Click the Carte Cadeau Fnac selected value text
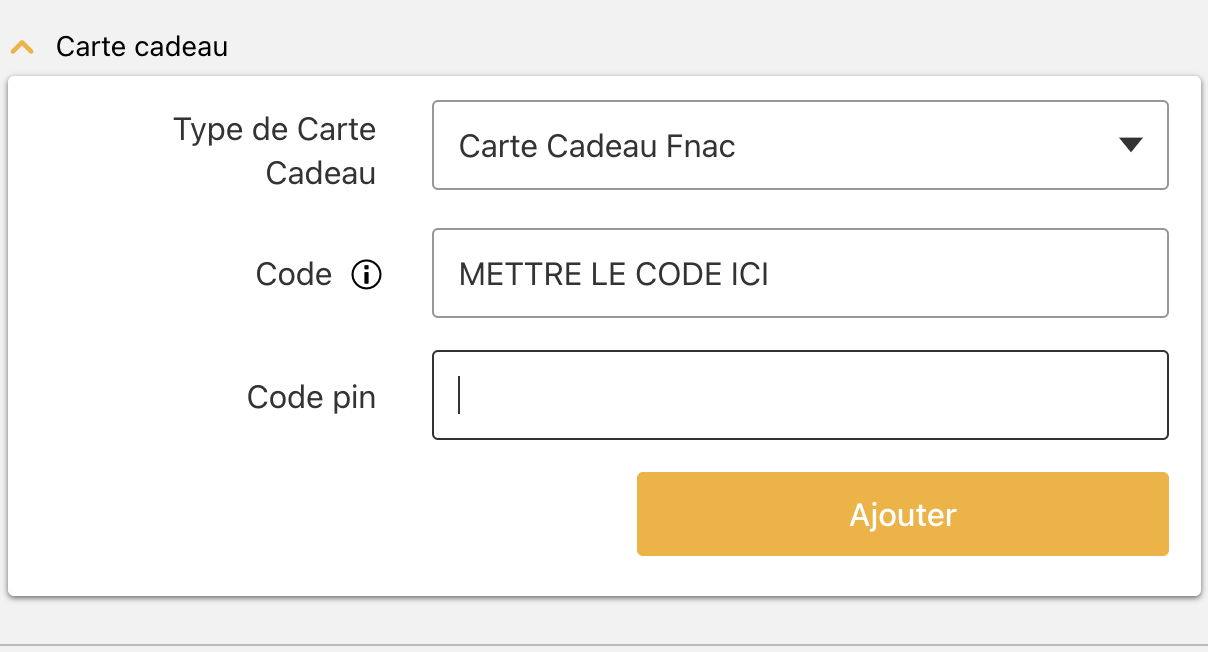The width and height of the screenshot is (1208, 652). [597, 147]
